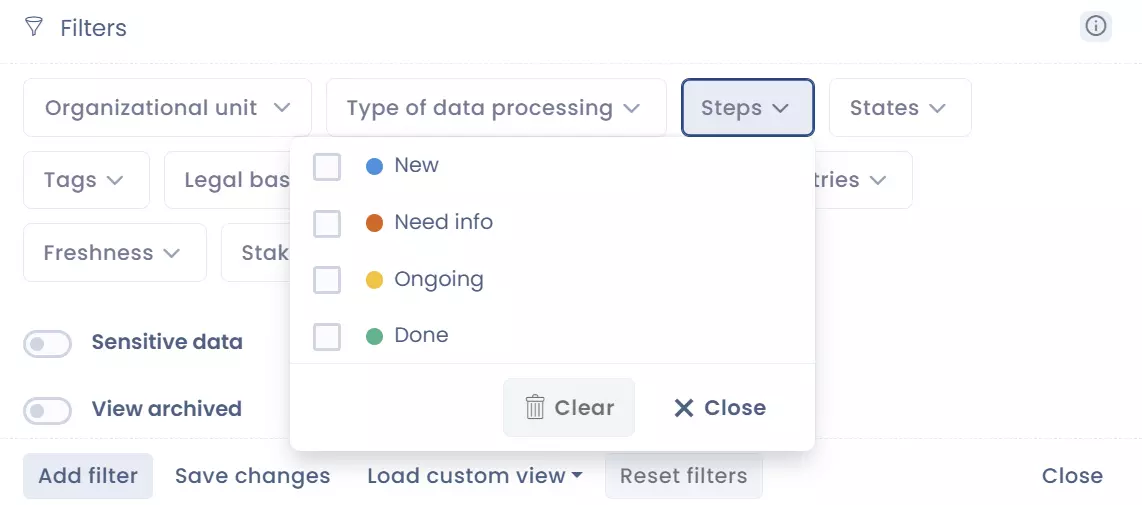Open the Organizational unit dropdown
This screenshot has height=505, width=1142.
(167, 108)
